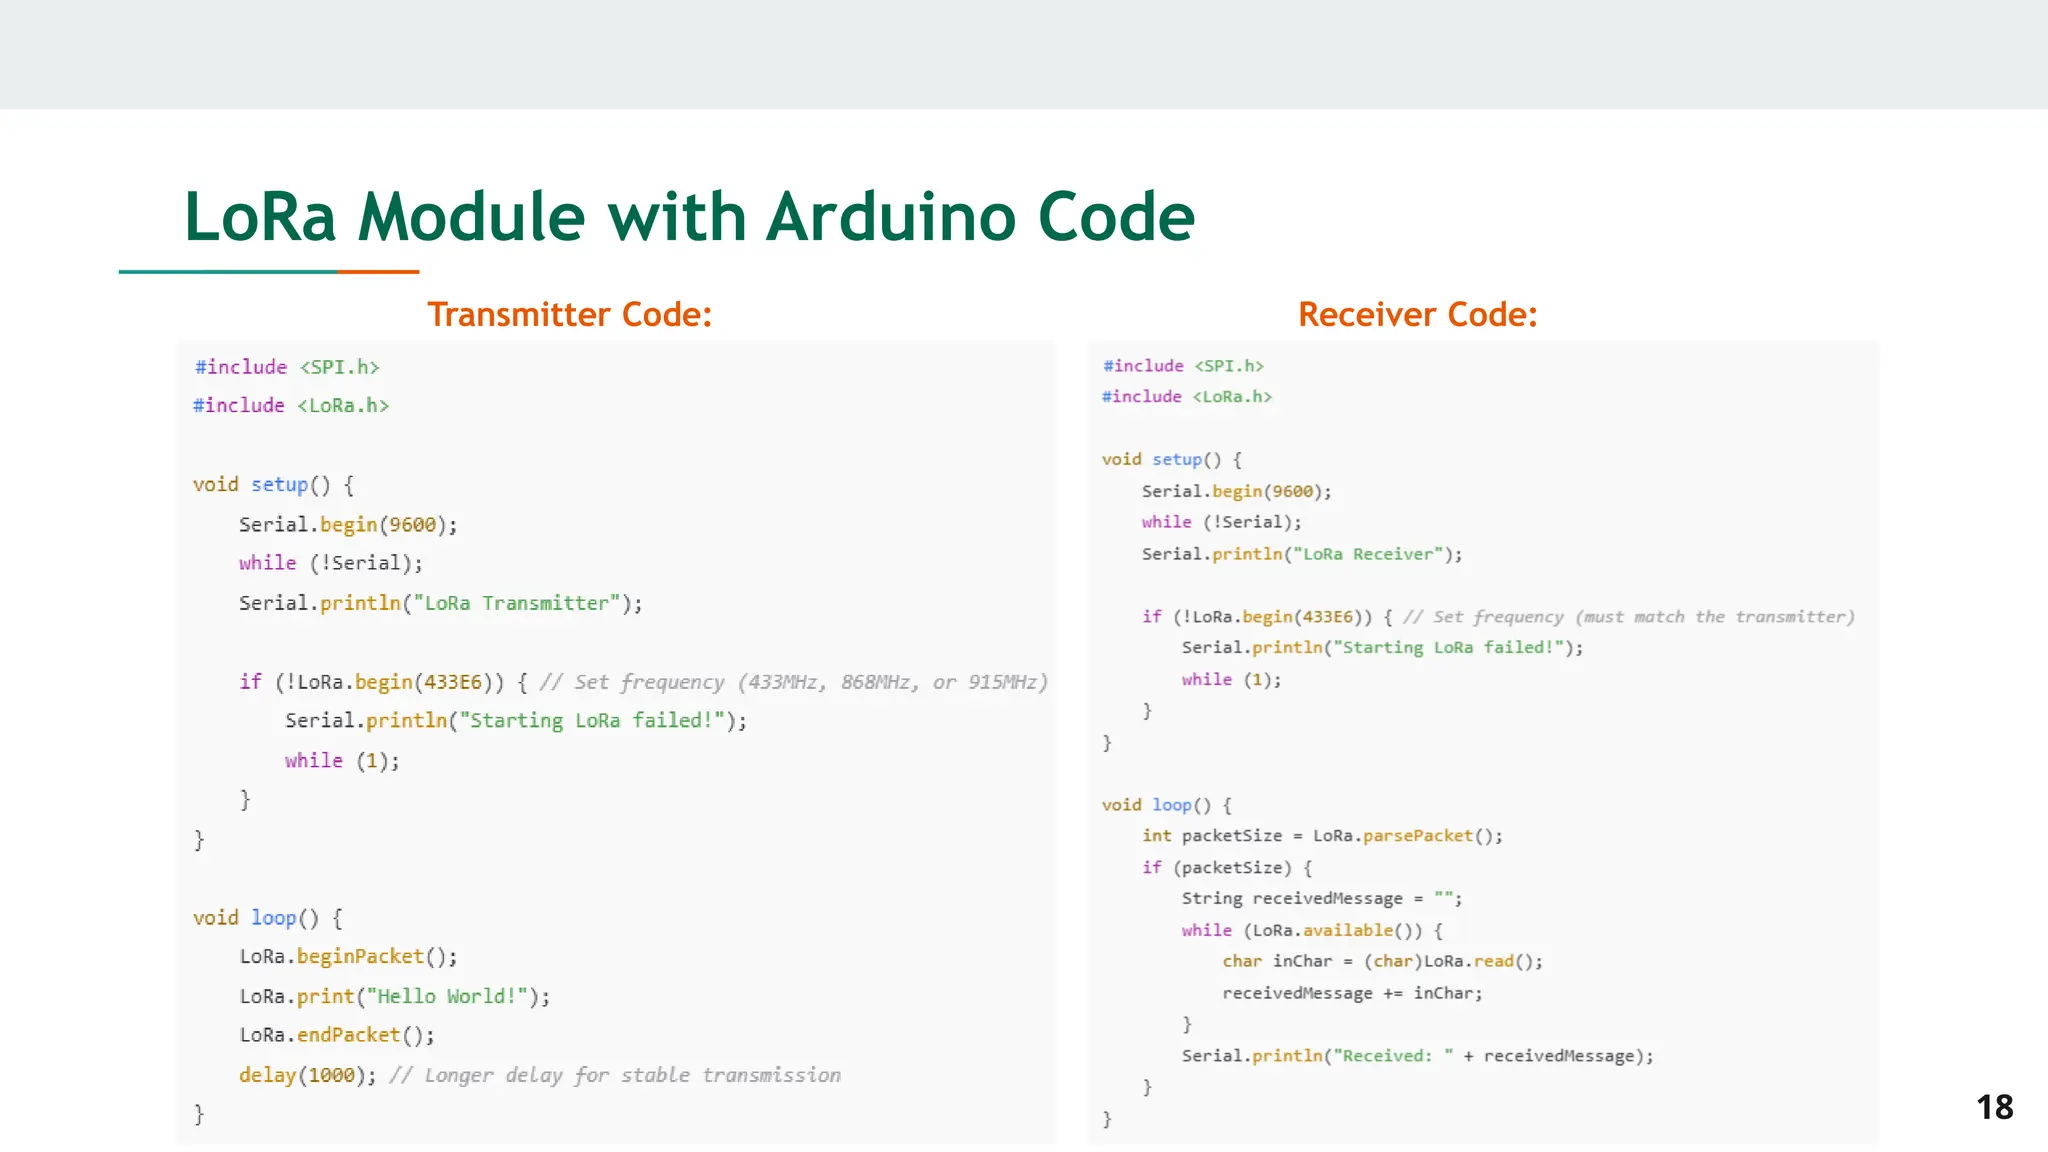Click 'void loop()' in transmitter code
This screenshot has width=2048, height=1152.
pos(267,918)
